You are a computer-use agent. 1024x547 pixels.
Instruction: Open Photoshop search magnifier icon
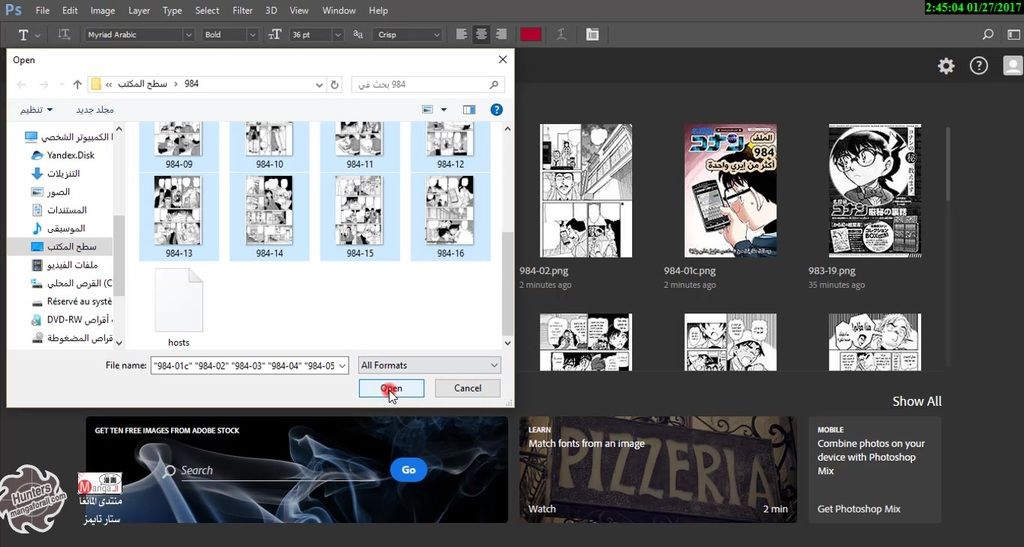pos(988,35)
